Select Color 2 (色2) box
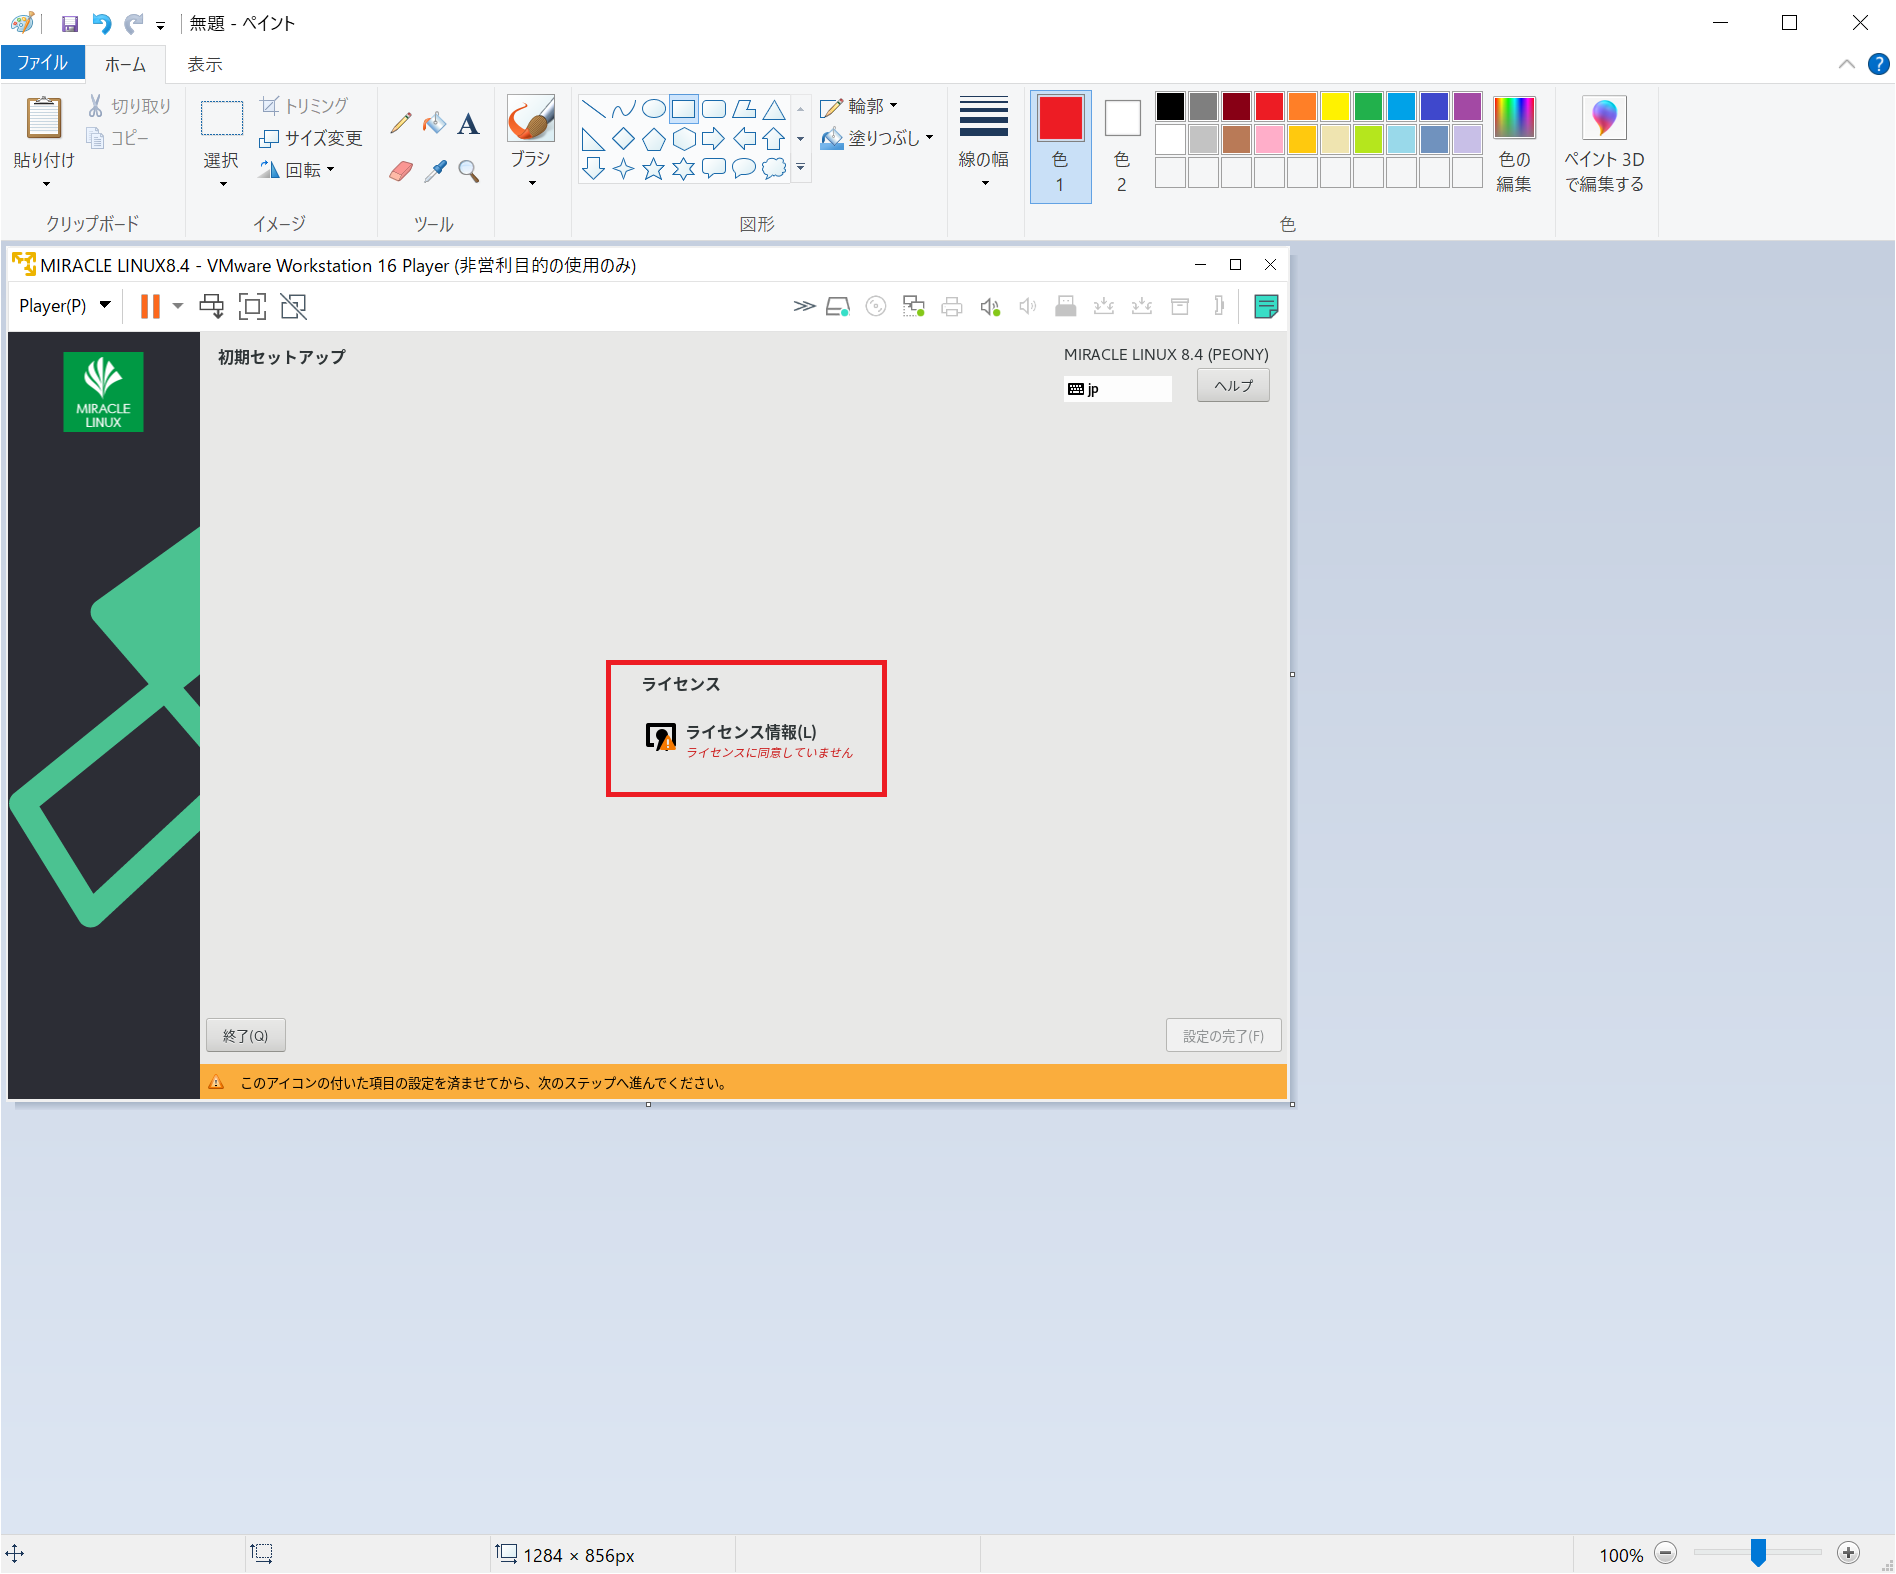This screenshot has width=1896, height=1574. [1122, 146]
